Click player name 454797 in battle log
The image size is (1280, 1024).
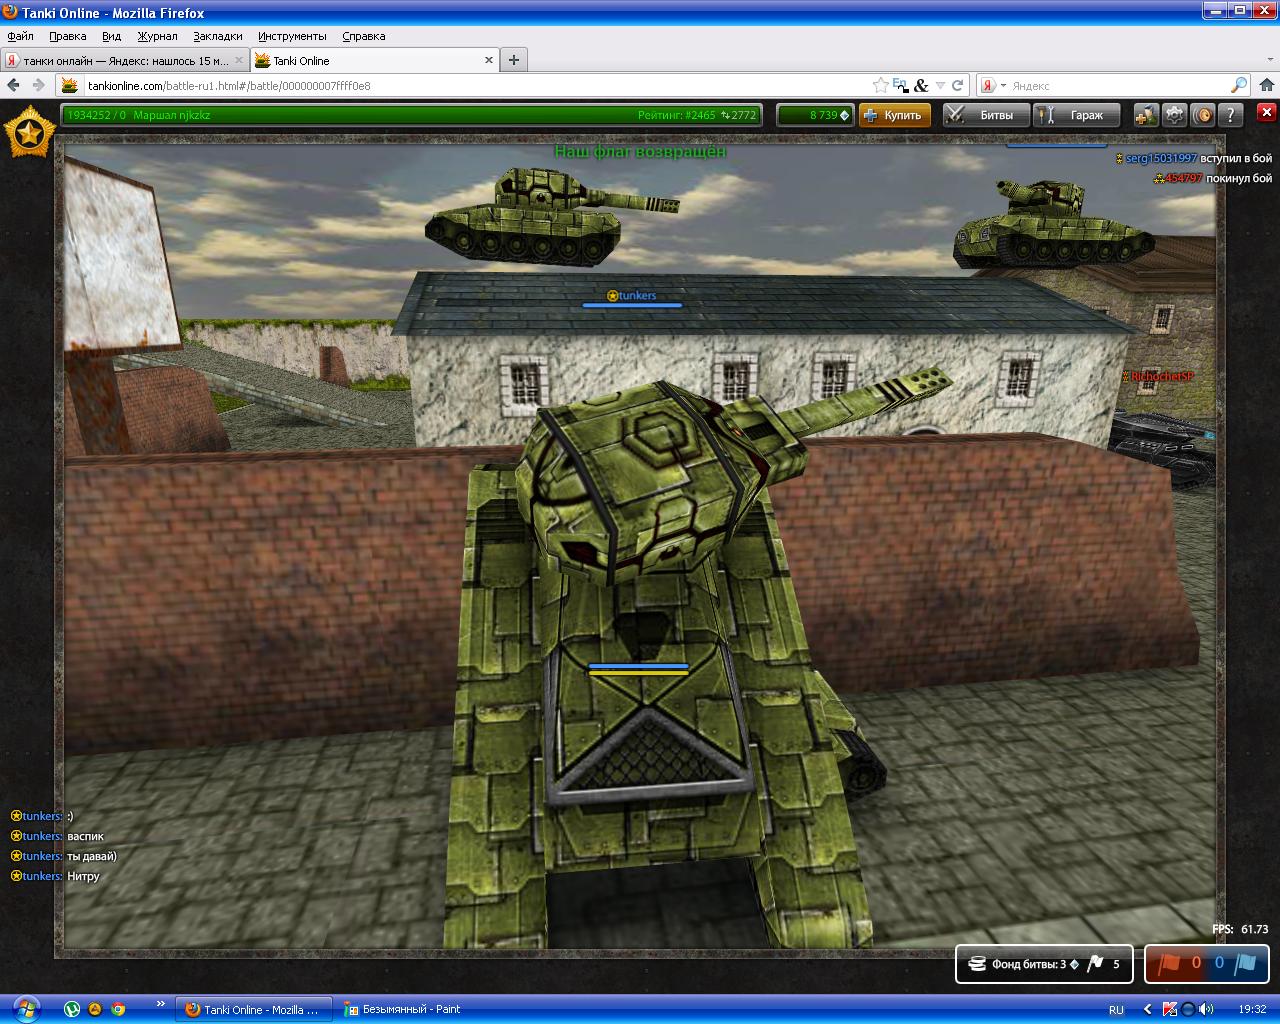click(1183, 178)
